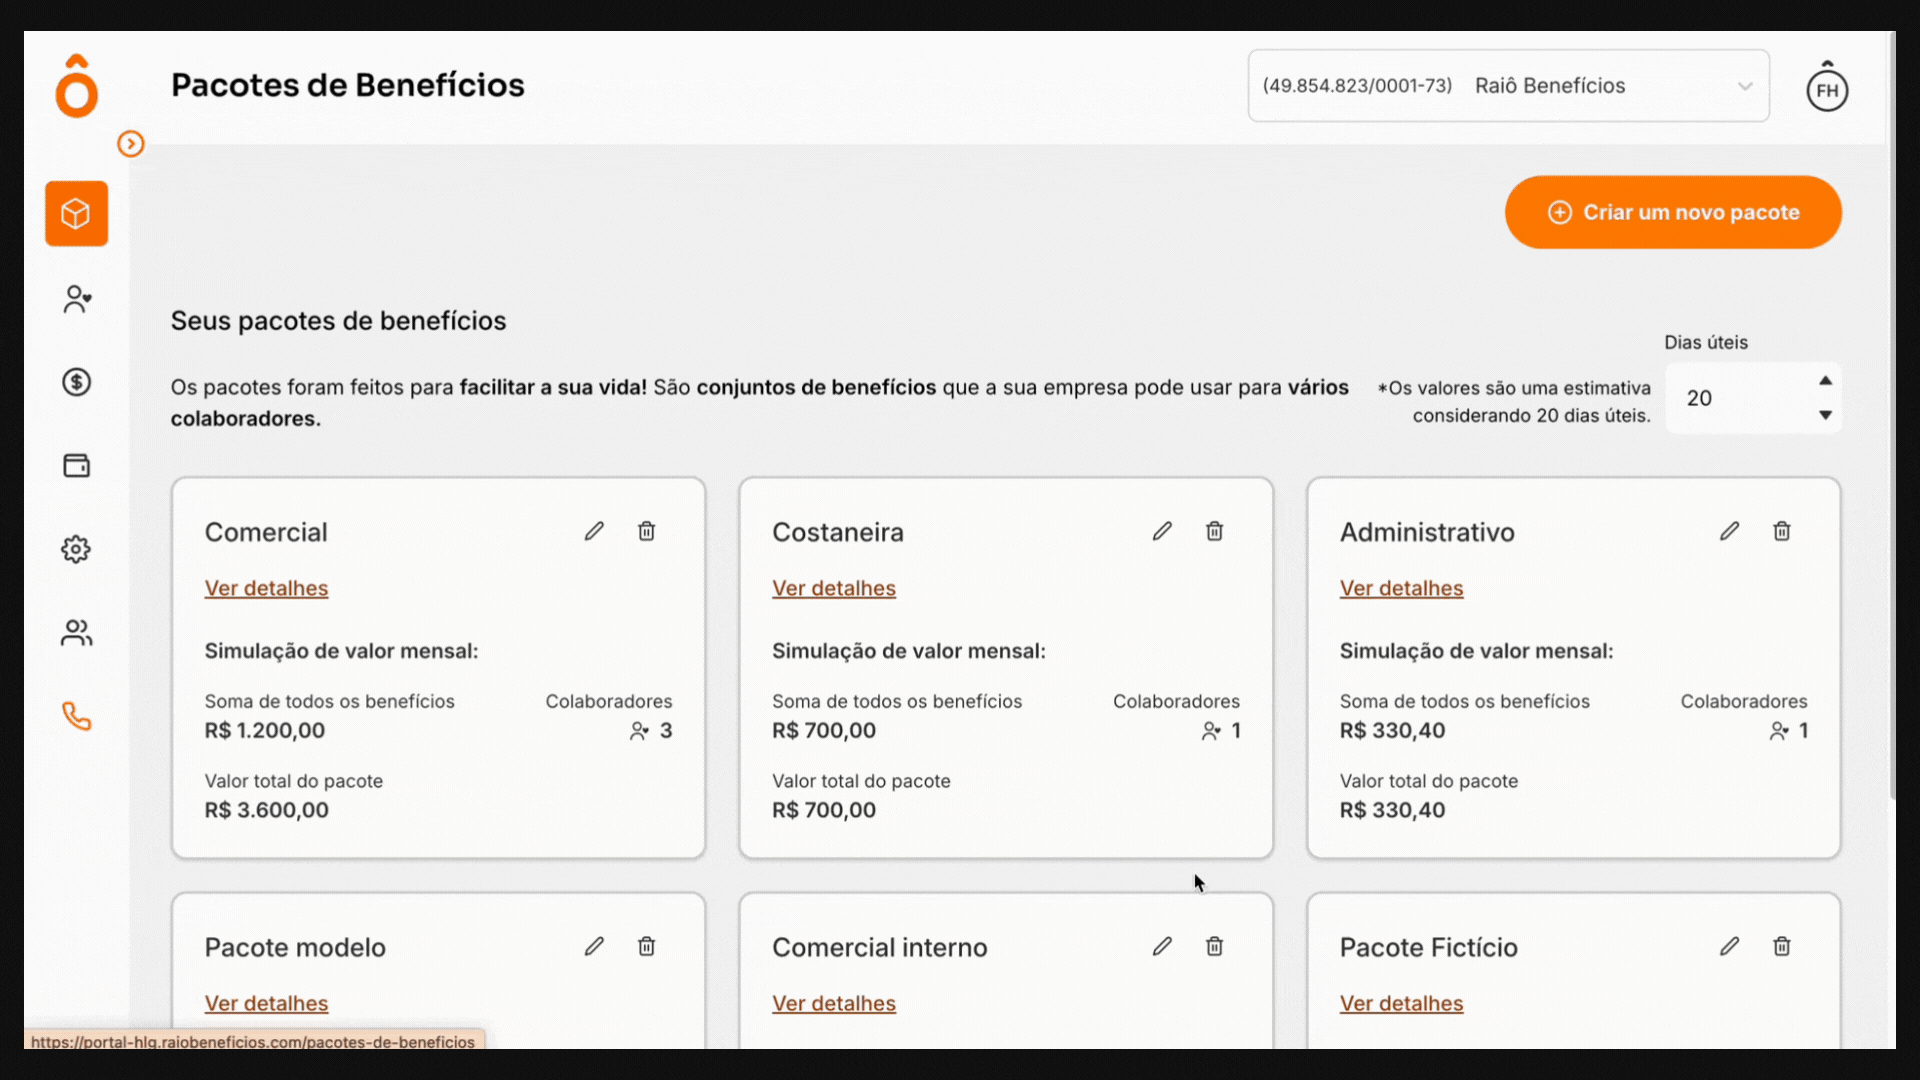
Task: Open Ver detalhes for Administrativo package
Action: click(1401, 588)
